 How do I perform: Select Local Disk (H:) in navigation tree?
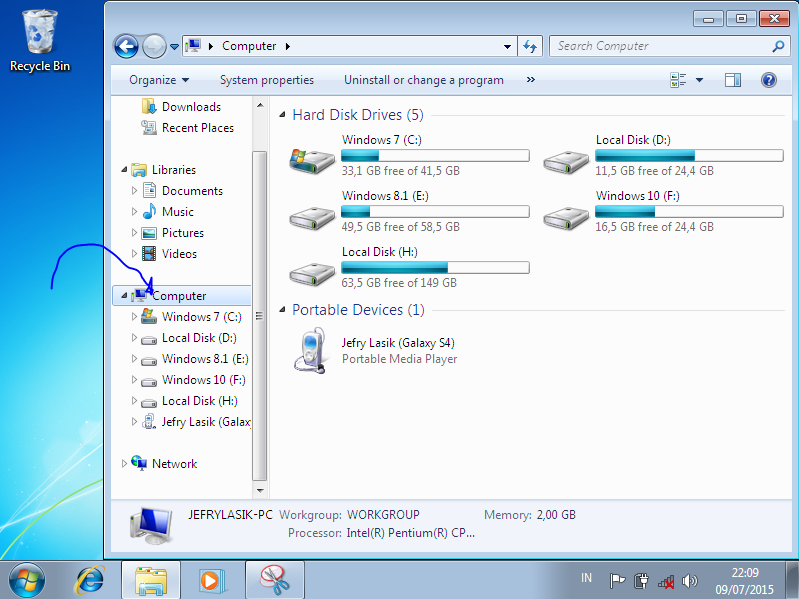tap(200, 401)
